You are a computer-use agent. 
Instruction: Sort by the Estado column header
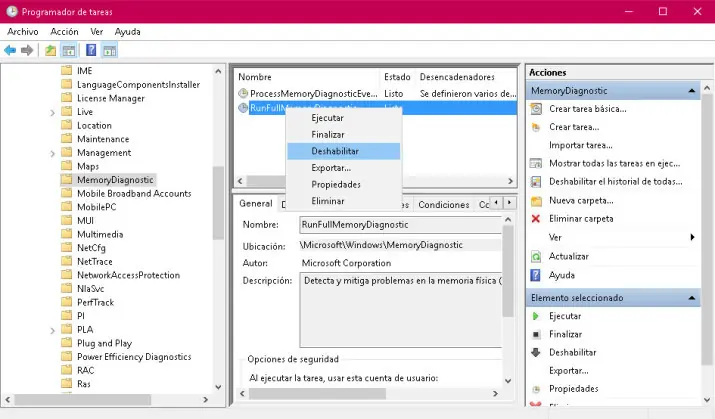(397, 77)
